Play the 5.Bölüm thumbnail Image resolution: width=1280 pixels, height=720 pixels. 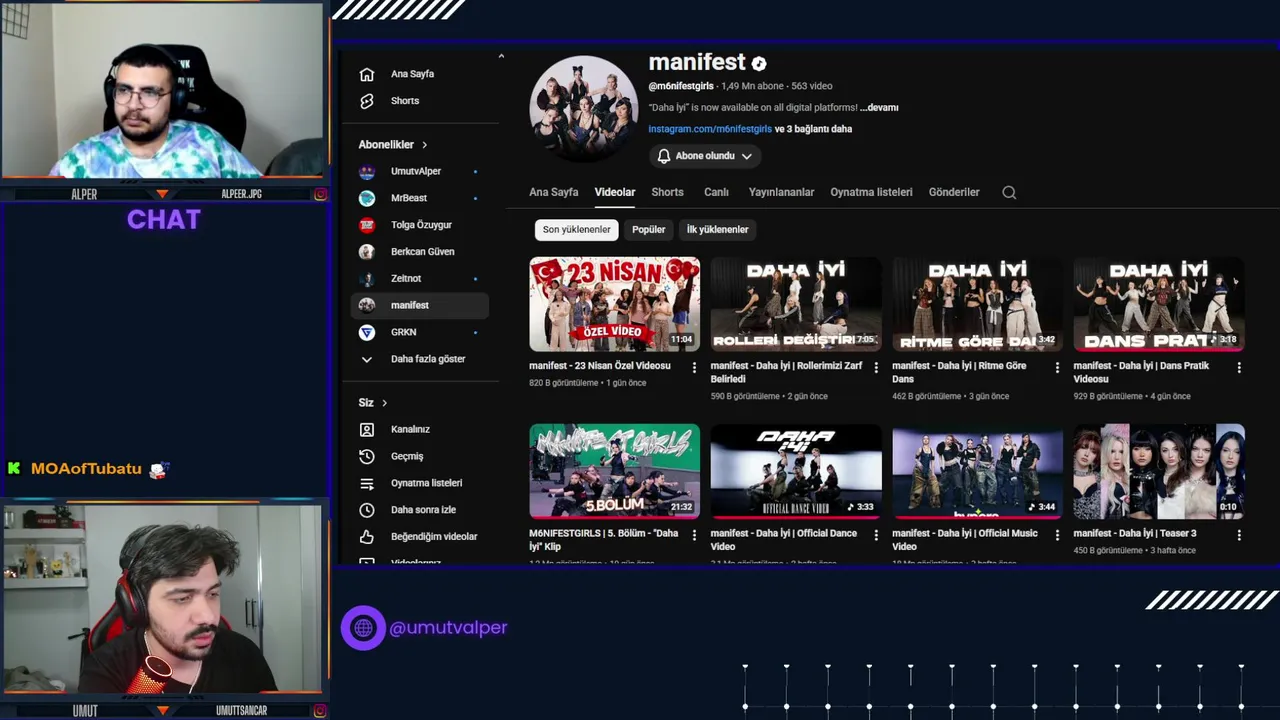click(614, 471)
